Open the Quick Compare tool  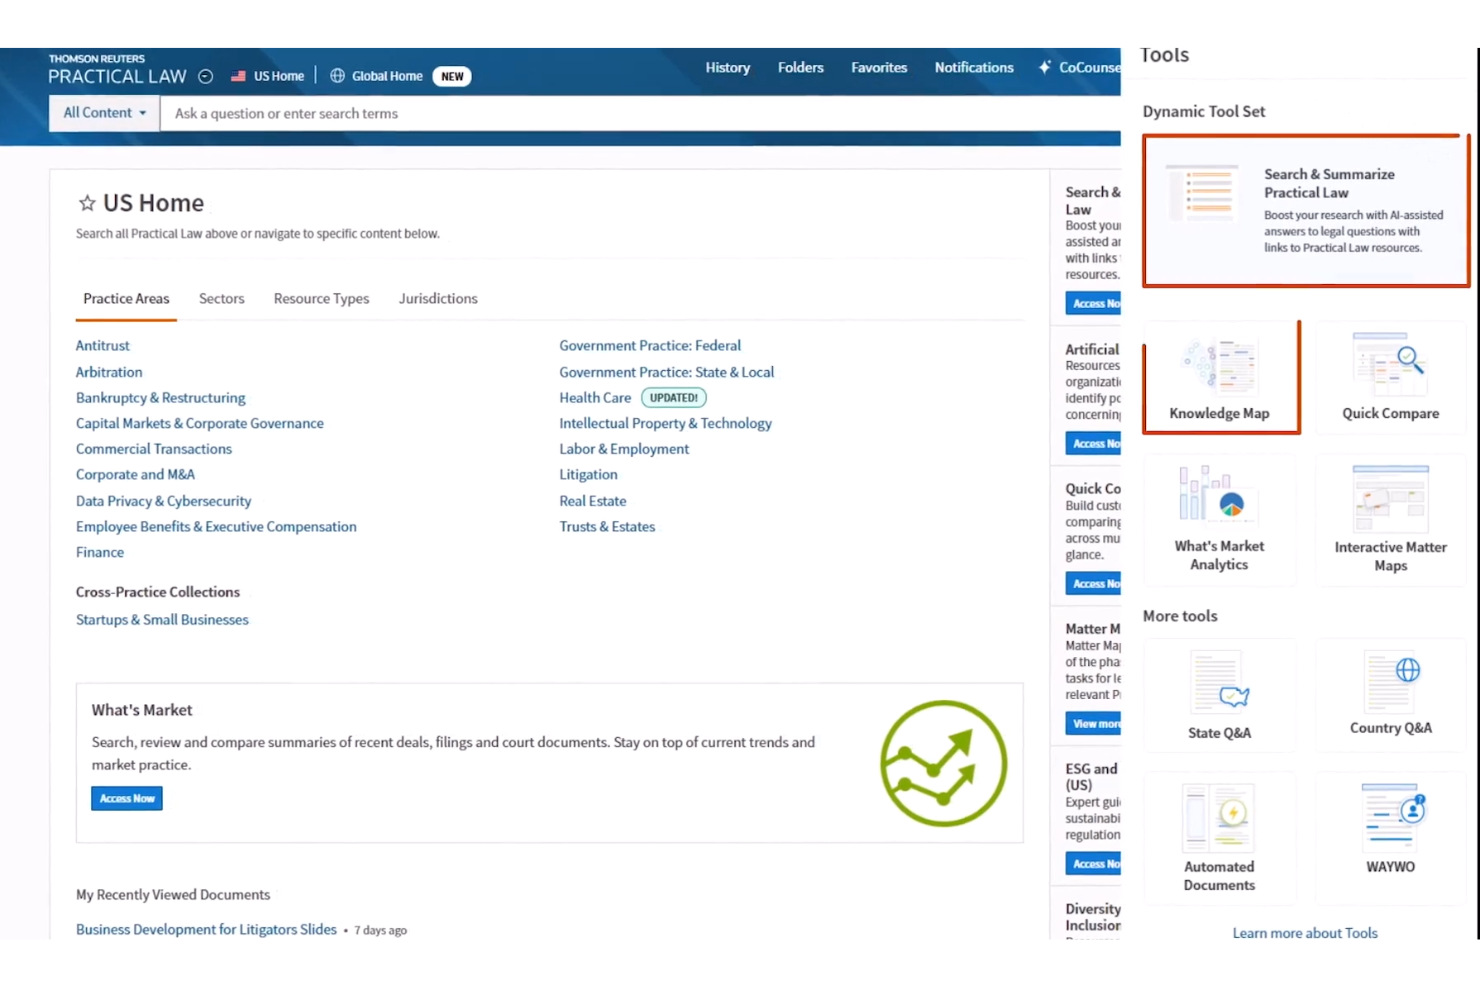(1390, 377)
